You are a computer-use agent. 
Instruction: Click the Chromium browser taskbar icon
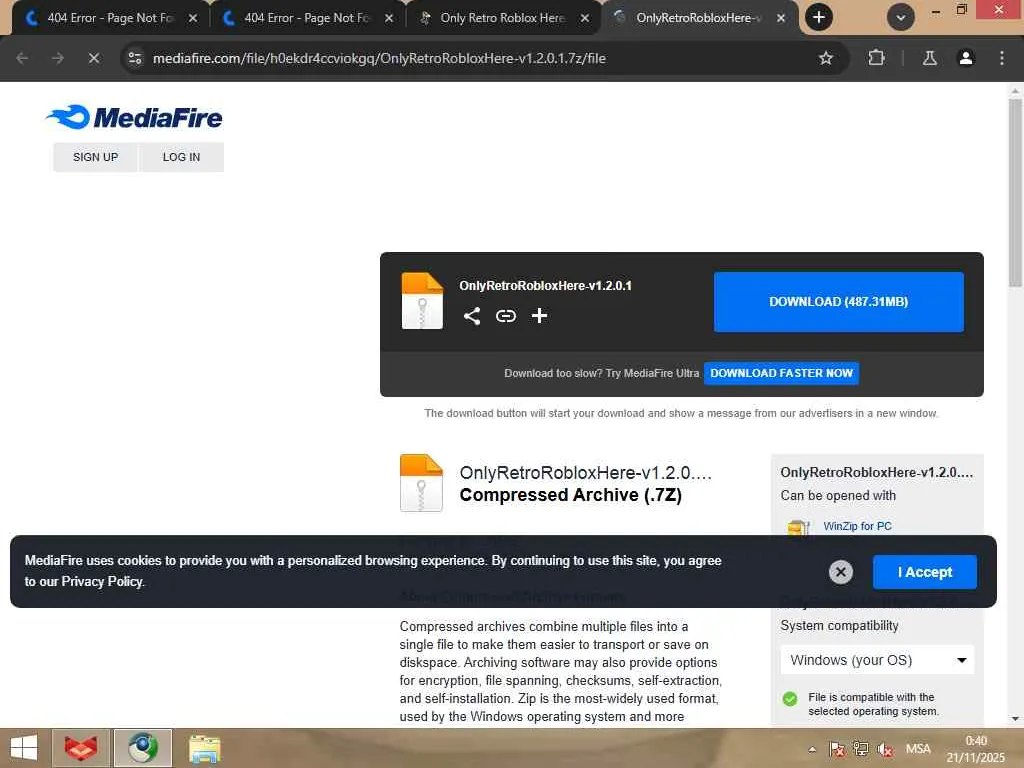pyautogui.click(x=142, y=748)
